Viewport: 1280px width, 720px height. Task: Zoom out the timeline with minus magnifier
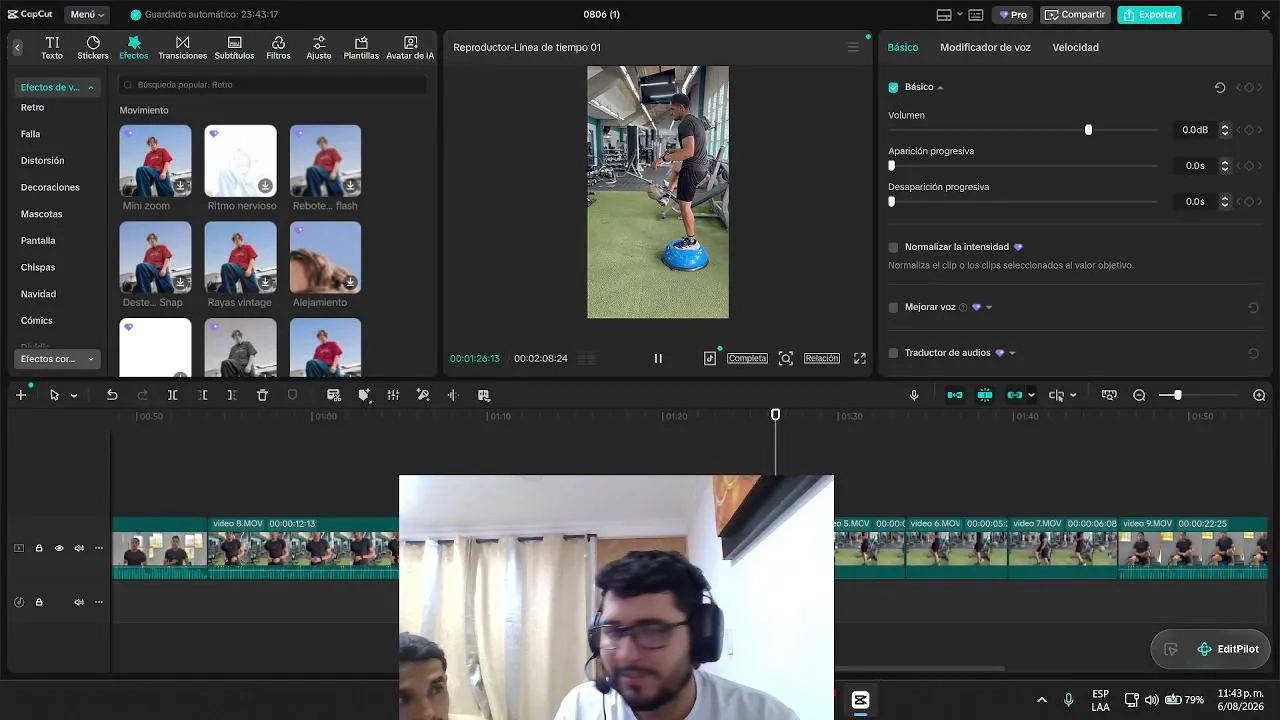pyautogui.click(x=1139, y=395)
